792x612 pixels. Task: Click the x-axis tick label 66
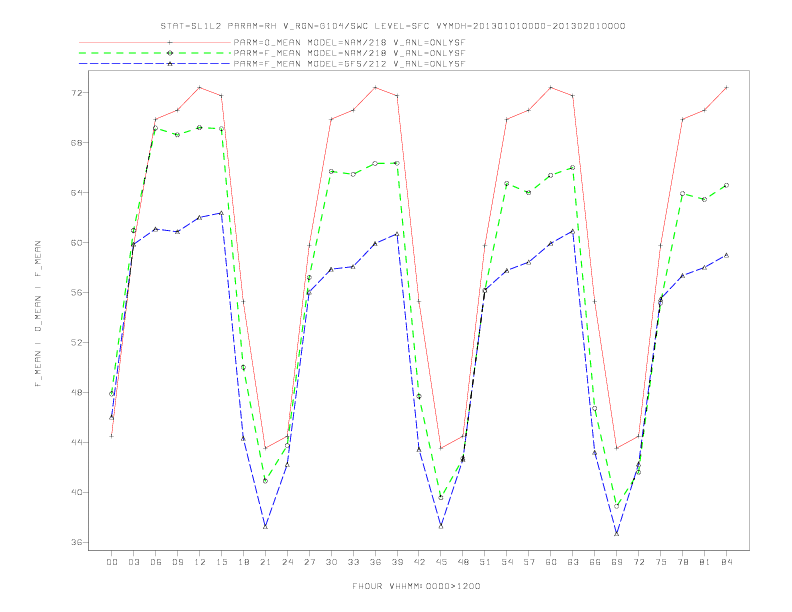coord(595,562)
